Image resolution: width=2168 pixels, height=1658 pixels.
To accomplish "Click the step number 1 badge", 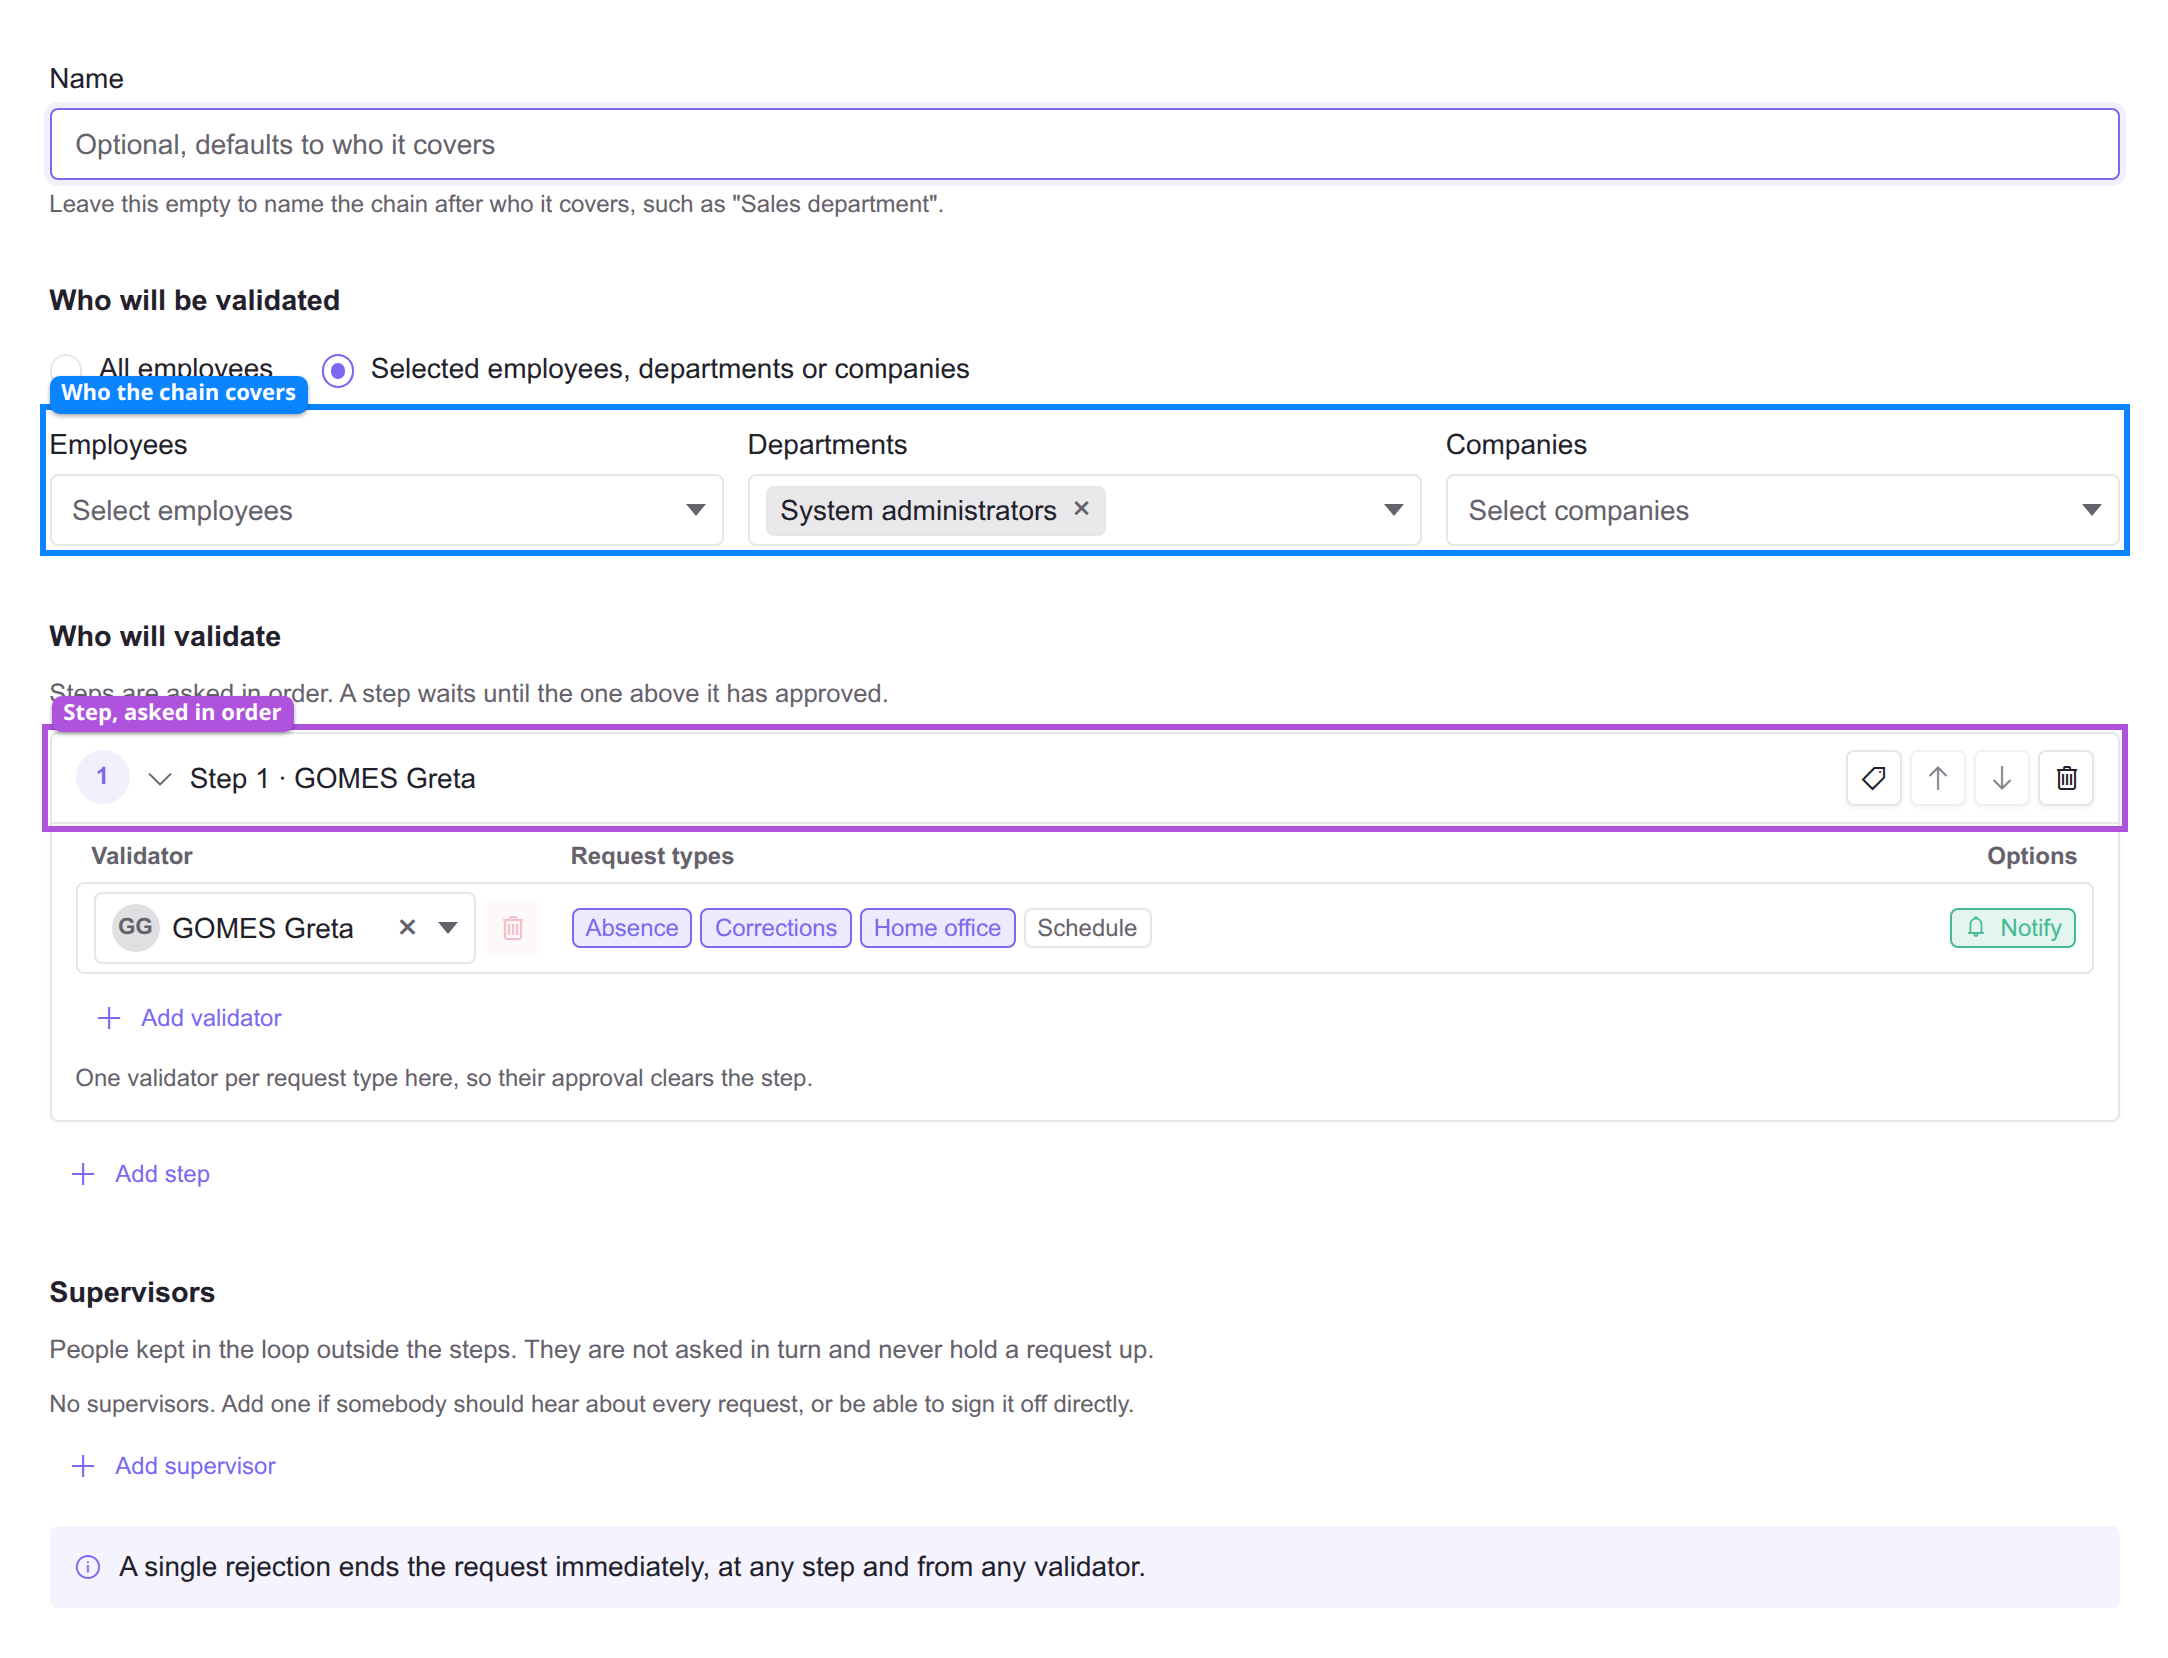I will [102, 777].
